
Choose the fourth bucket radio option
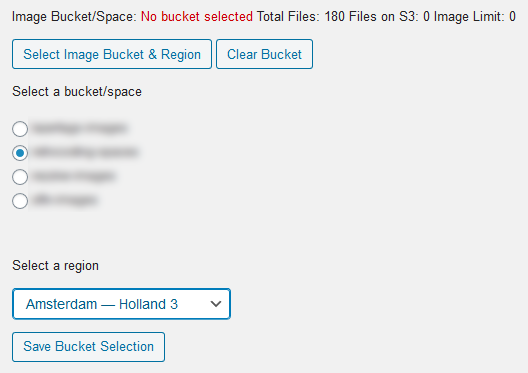tap(20, 201)
